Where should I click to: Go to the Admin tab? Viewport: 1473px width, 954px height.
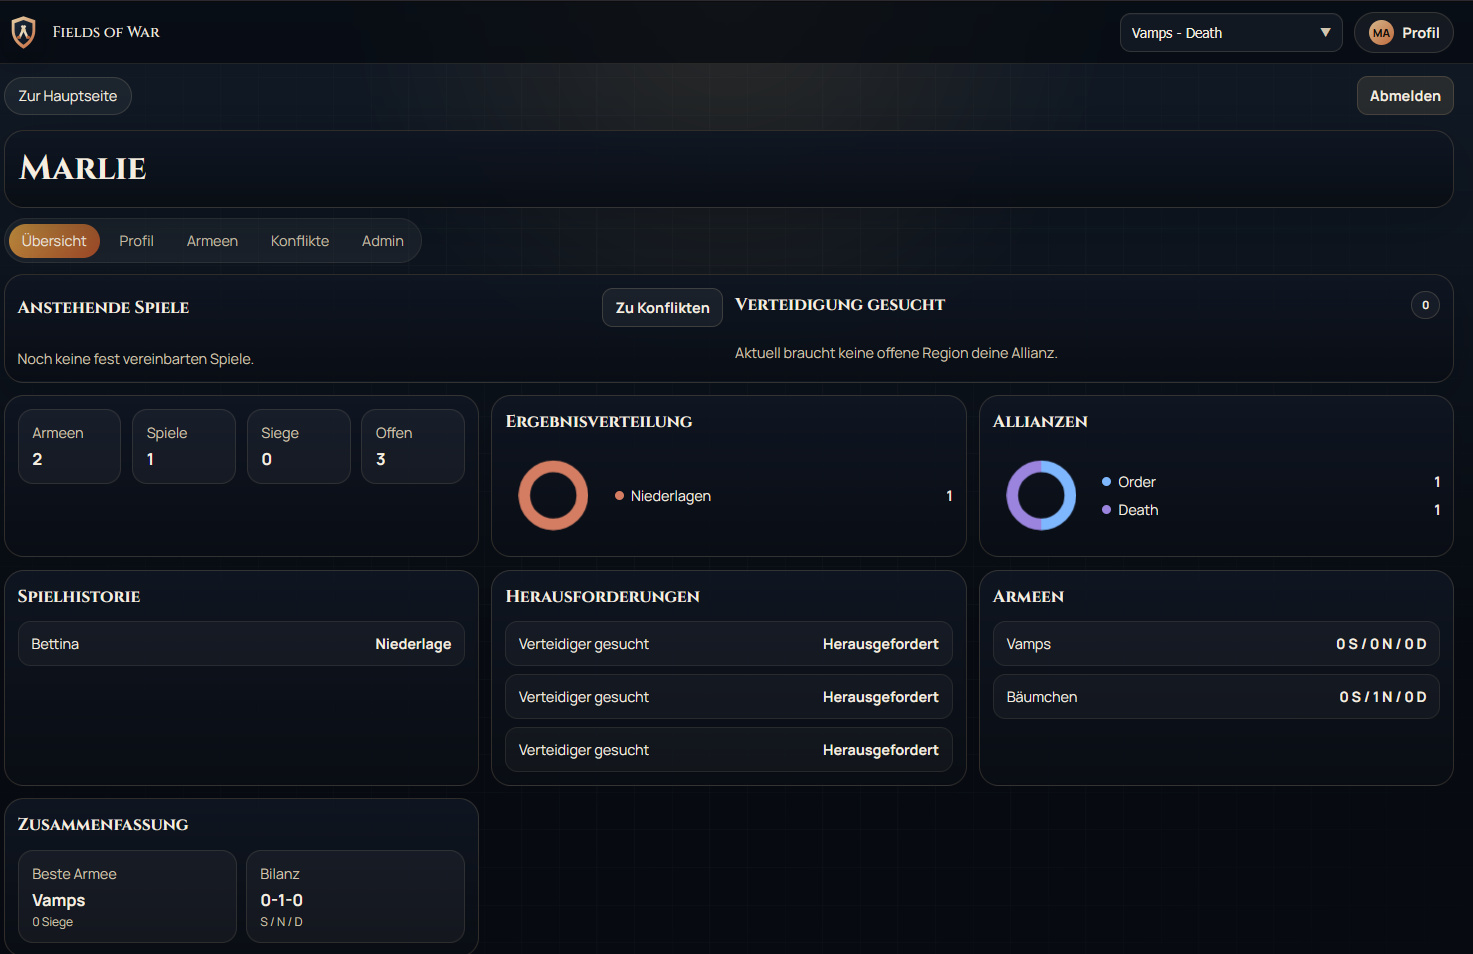click(382, 241)
